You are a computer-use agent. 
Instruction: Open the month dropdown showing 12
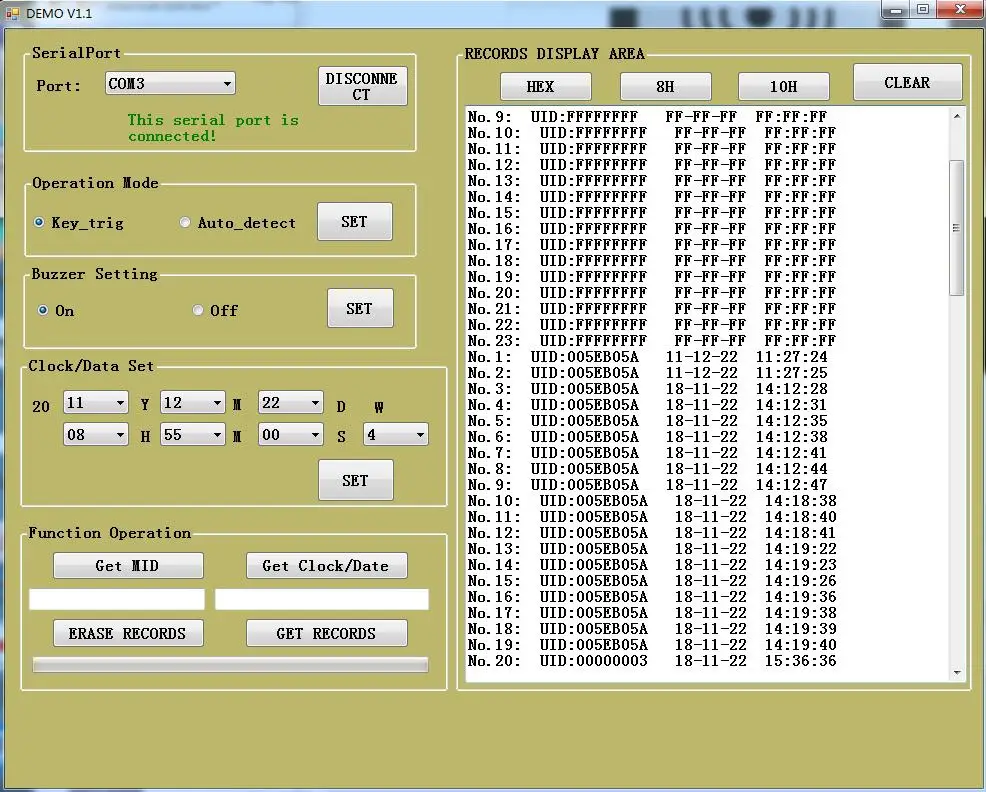(192, 403)
